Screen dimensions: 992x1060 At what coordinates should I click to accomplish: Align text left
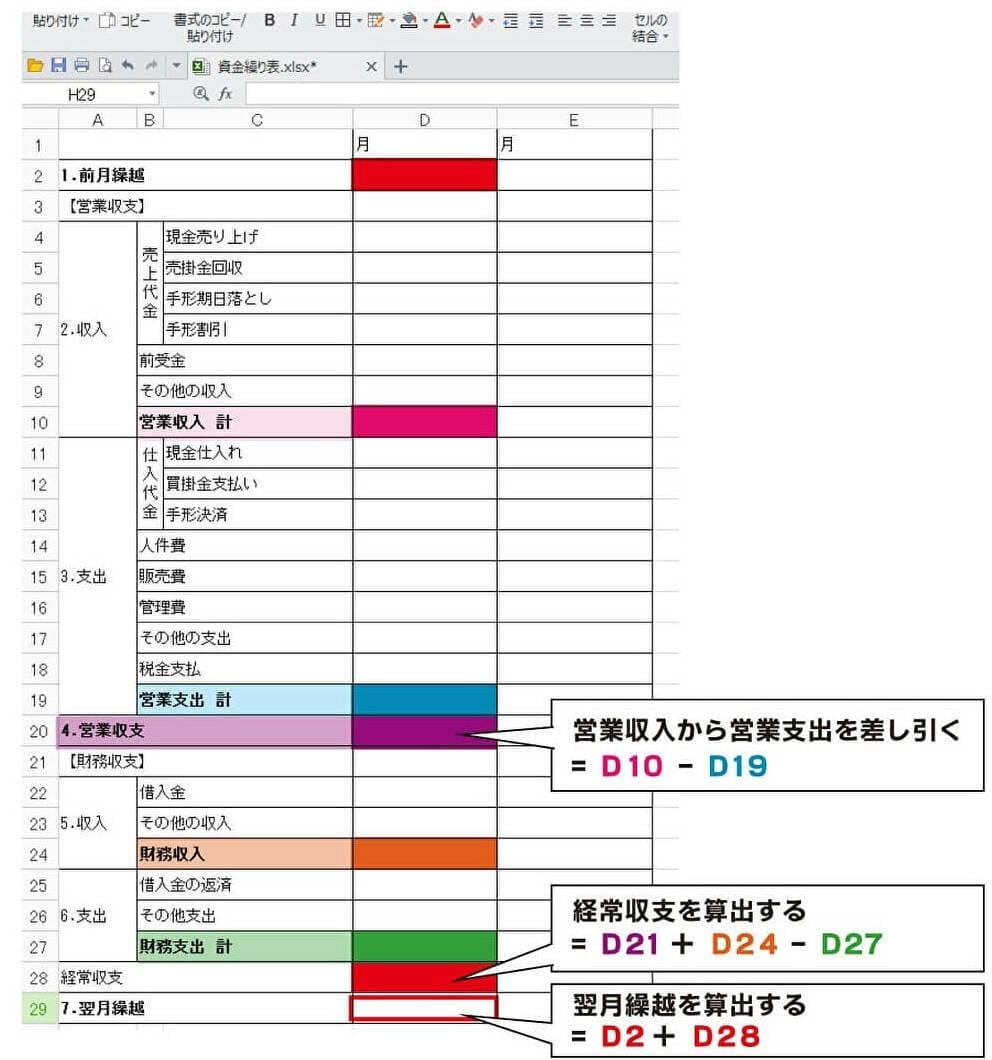(564, 21)
